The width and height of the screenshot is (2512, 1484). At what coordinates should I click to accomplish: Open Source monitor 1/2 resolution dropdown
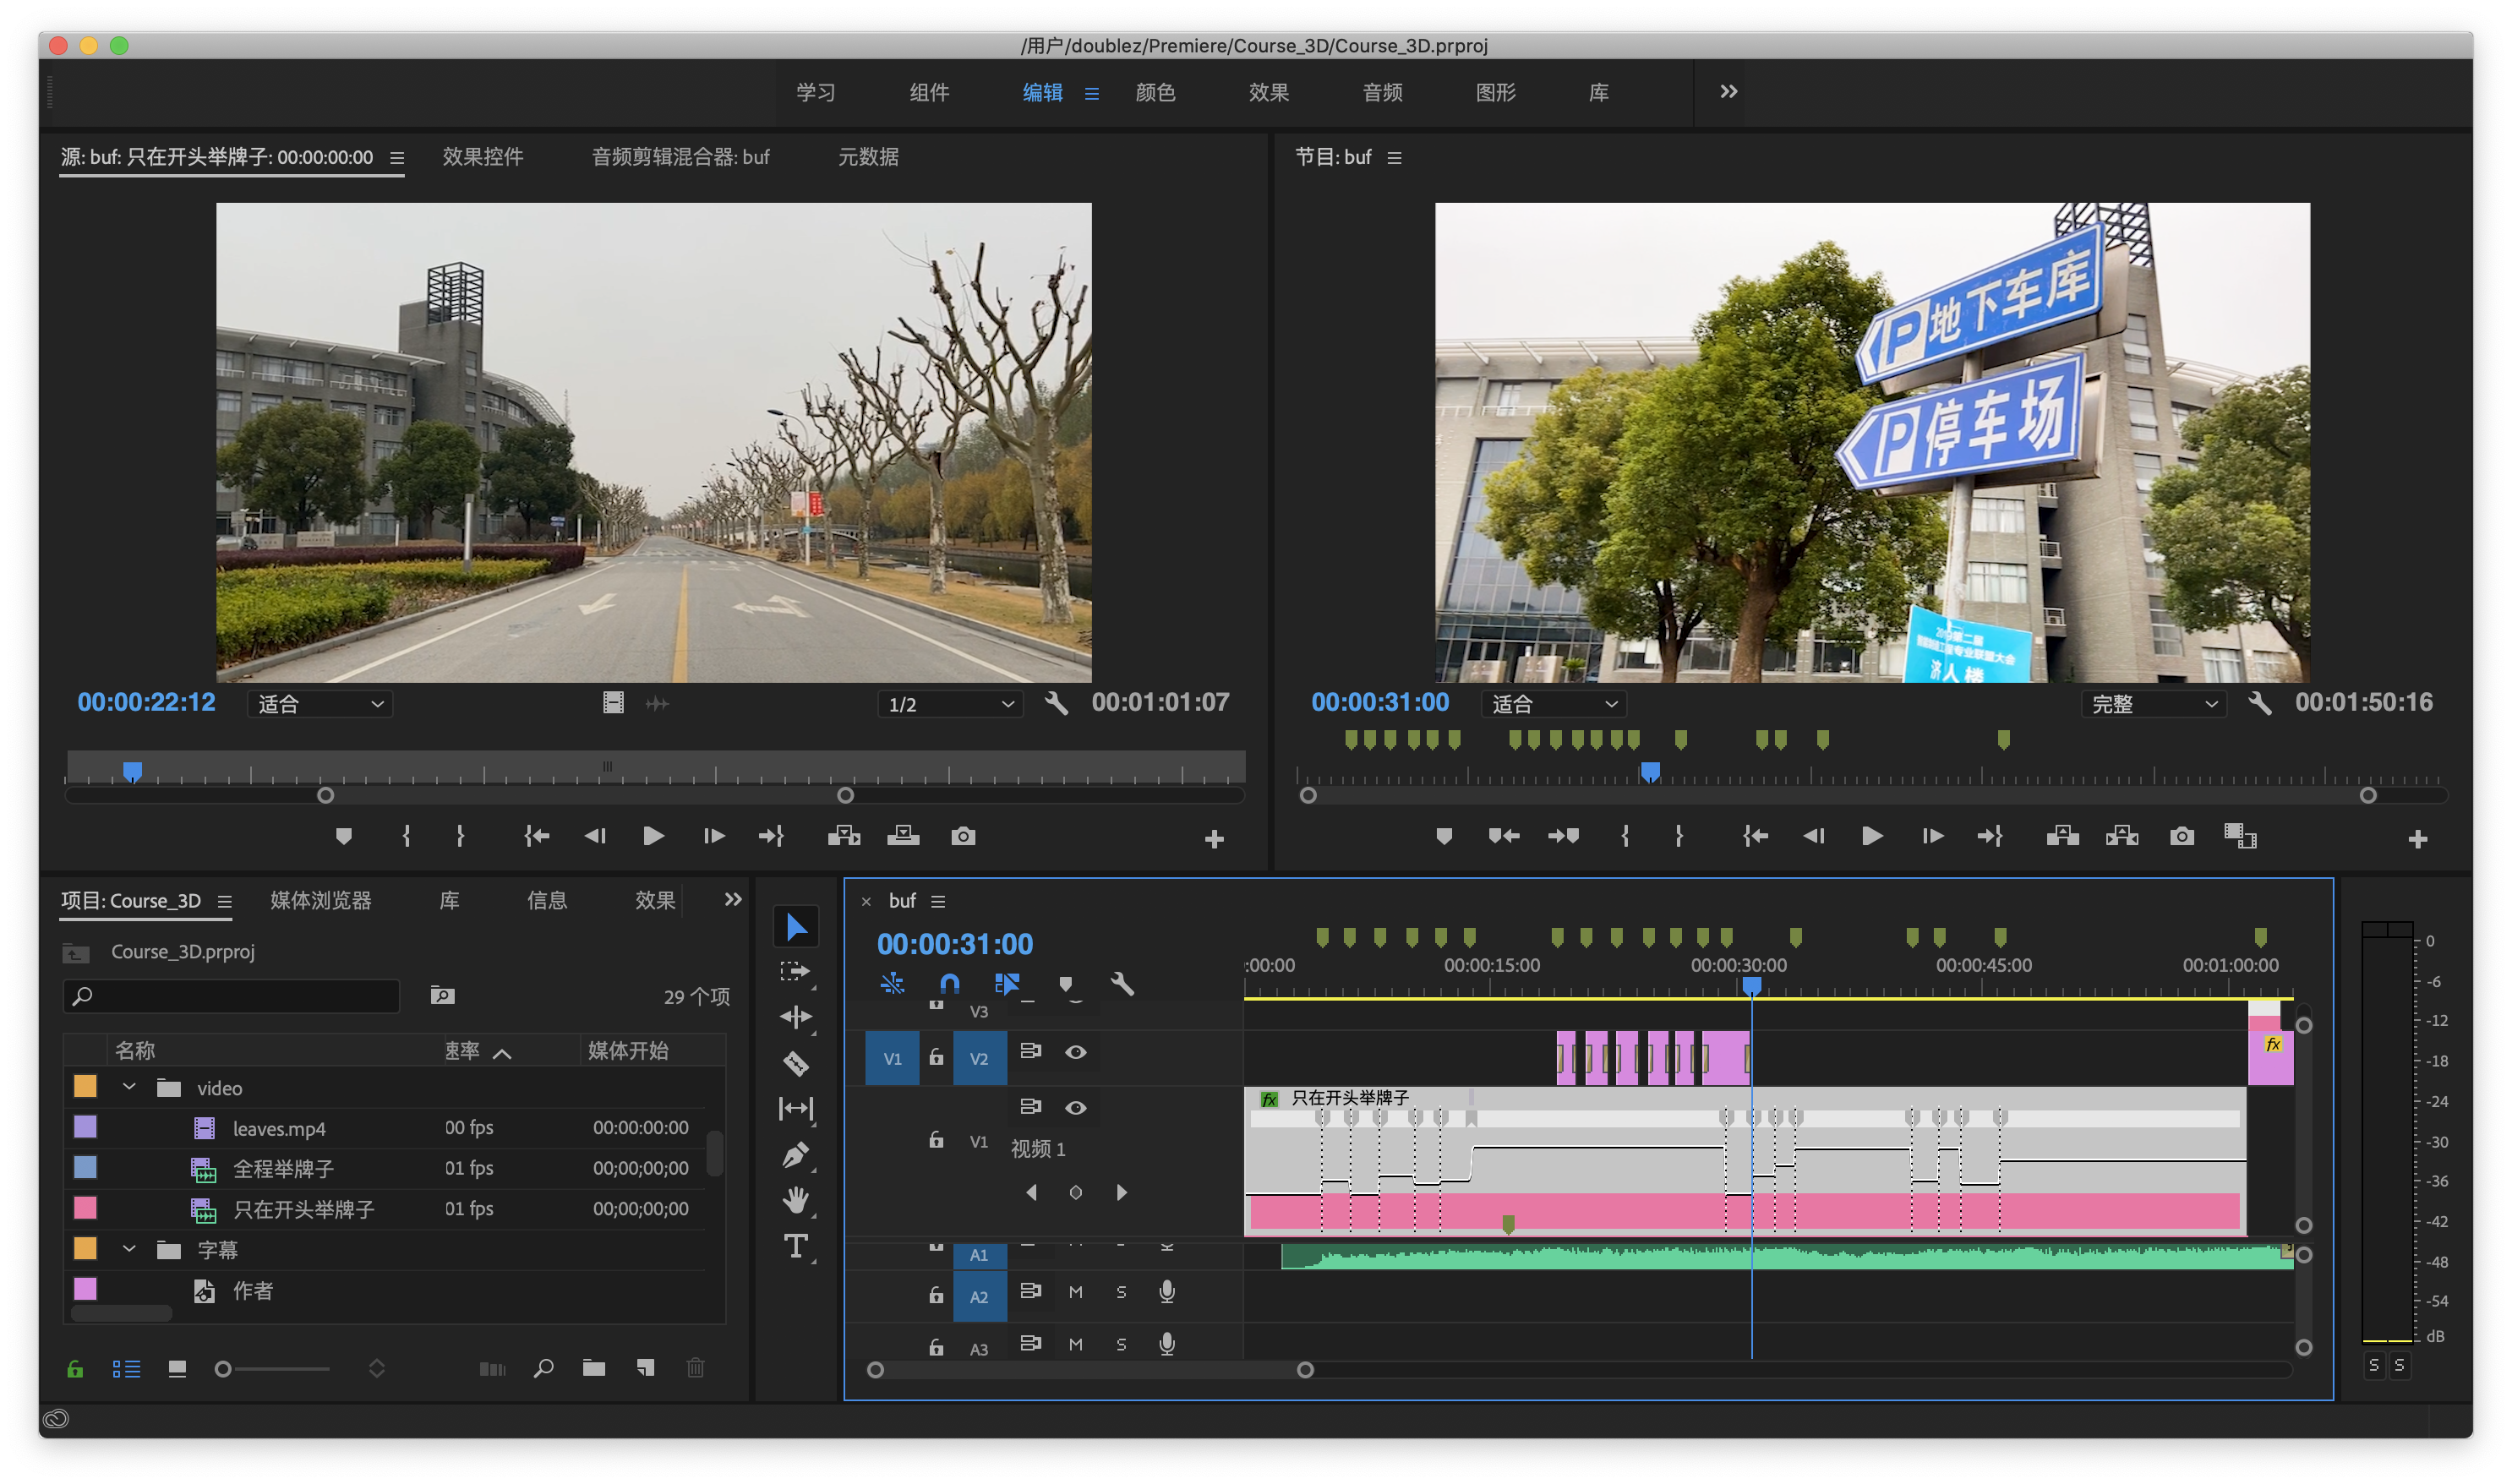(950, 704)
